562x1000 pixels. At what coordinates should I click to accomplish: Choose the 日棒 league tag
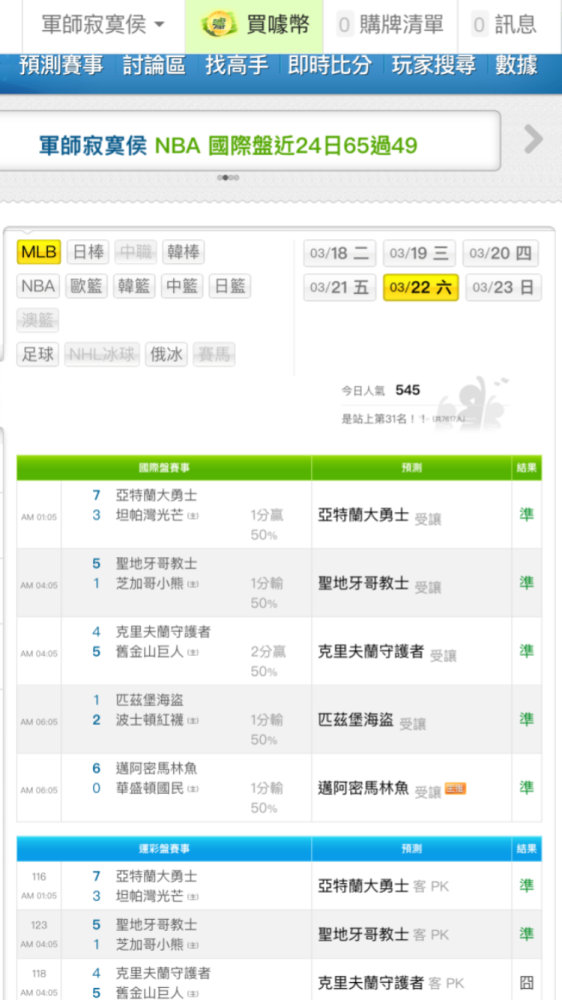(x=88, y=252)
